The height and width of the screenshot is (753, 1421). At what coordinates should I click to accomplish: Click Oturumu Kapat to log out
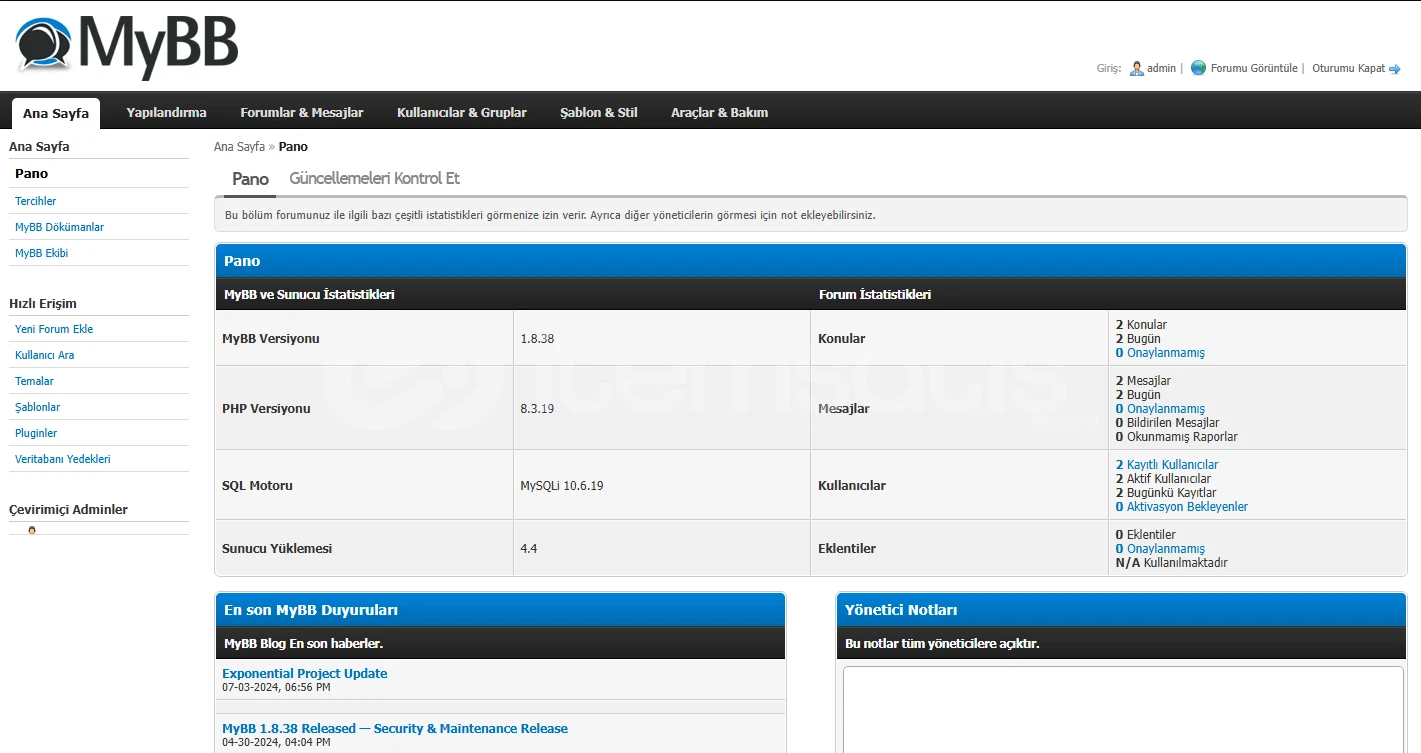1349,69
